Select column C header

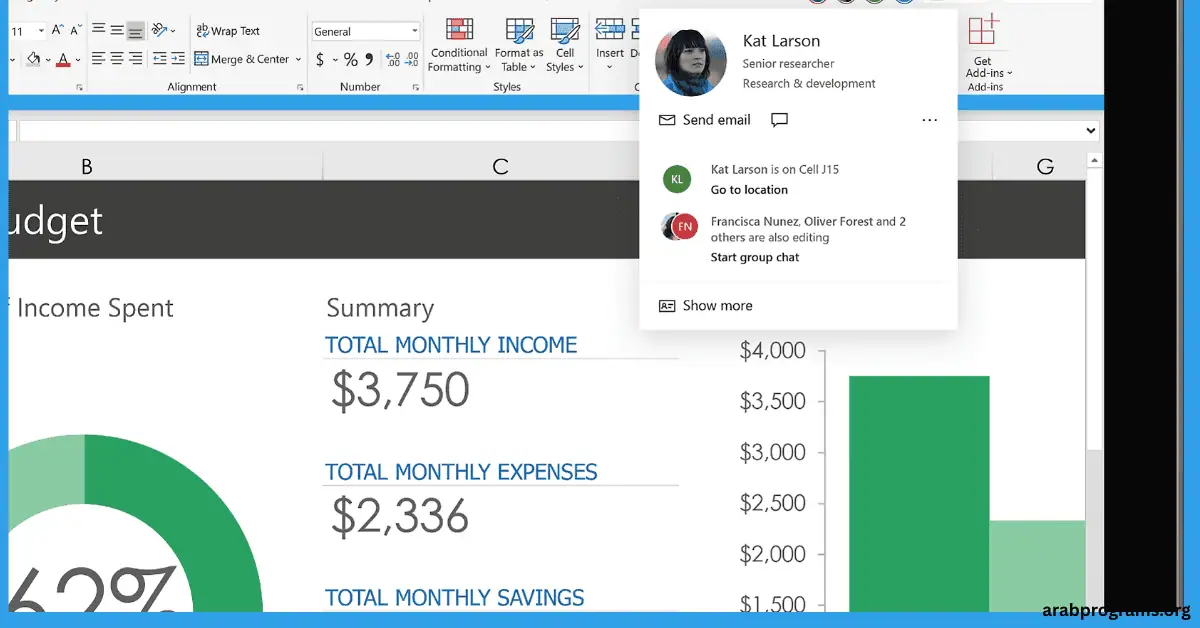tap(501, 166)
